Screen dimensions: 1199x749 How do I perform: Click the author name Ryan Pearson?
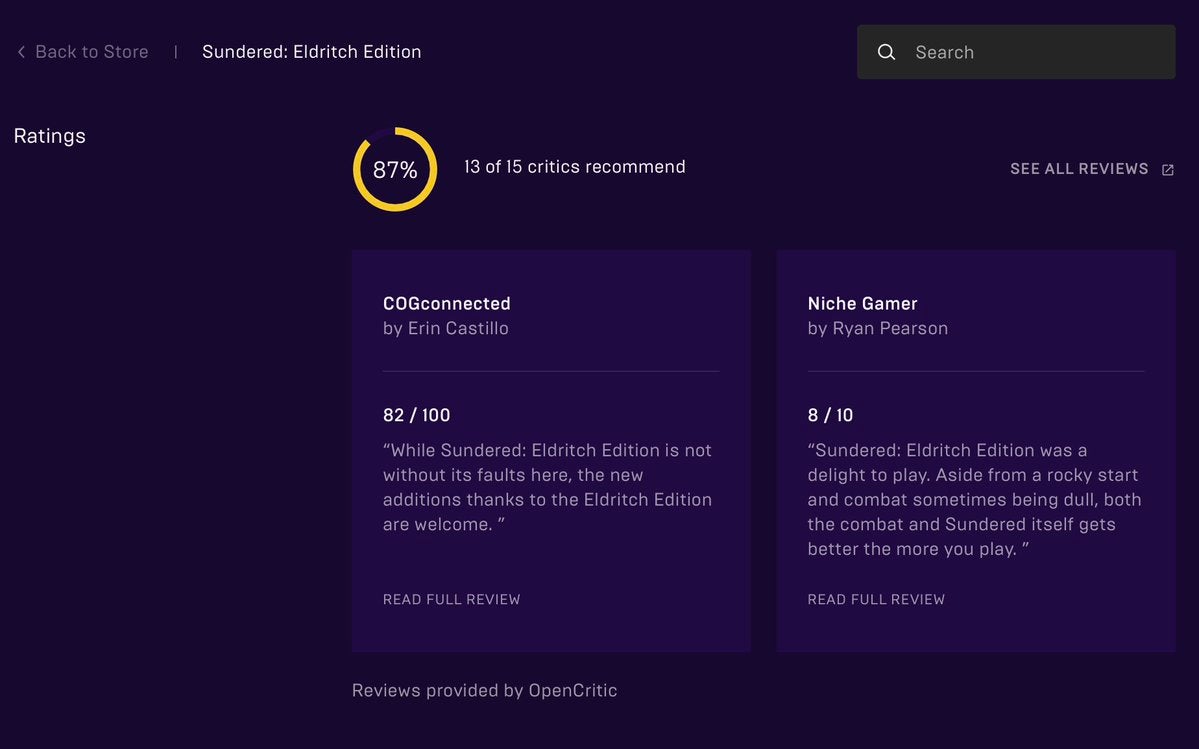pyautogui.click(x=877, y=328)
